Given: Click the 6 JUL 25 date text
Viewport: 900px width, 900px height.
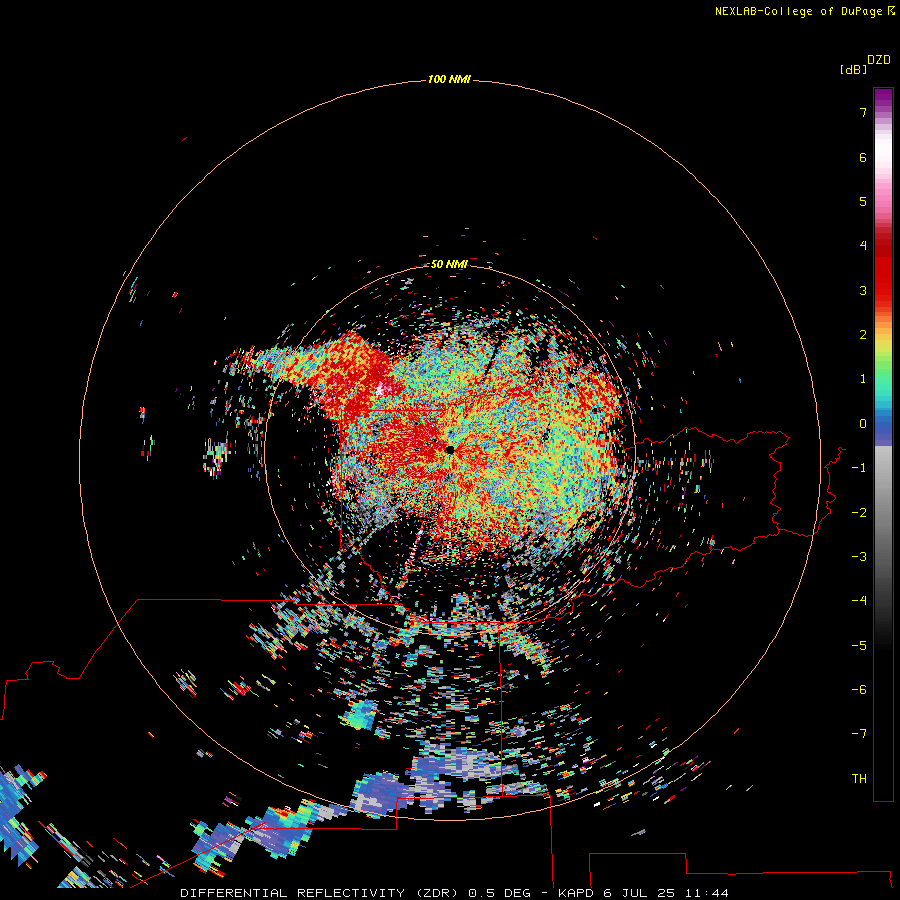Looking at the screenshot, I should [638, 893].
